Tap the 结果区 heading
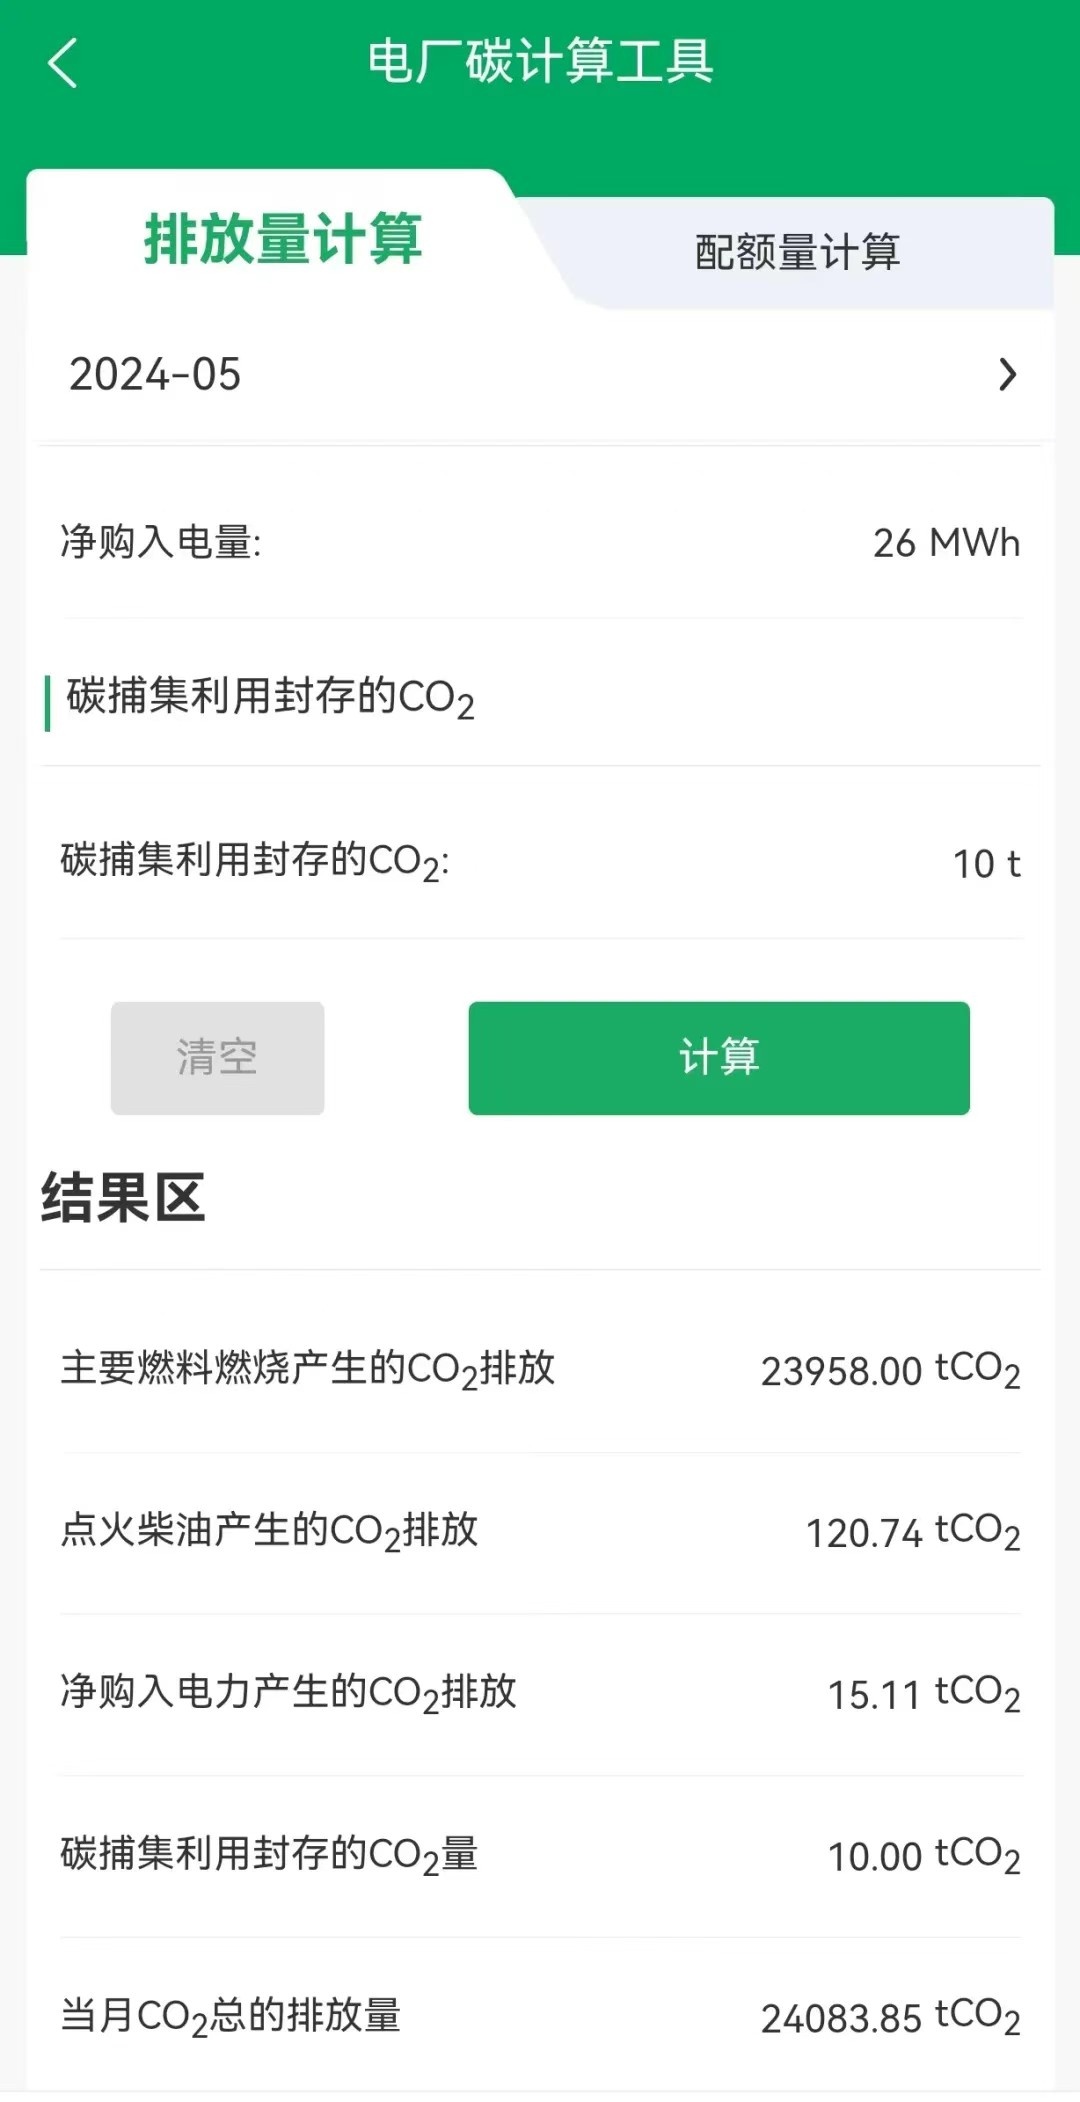The image size is (1080, 2102). 123,1198
